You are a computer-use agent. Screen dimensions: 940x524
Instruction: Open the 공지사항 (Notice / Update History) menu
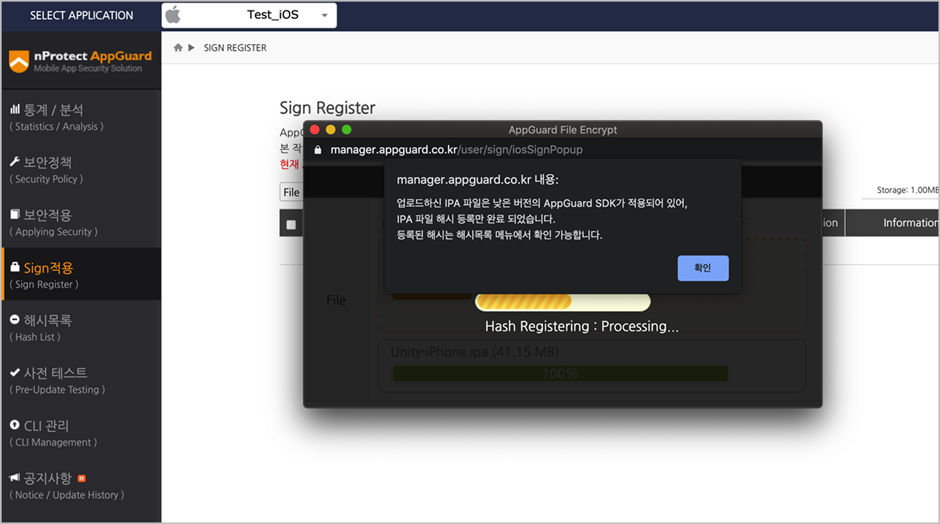click(81, 486)
